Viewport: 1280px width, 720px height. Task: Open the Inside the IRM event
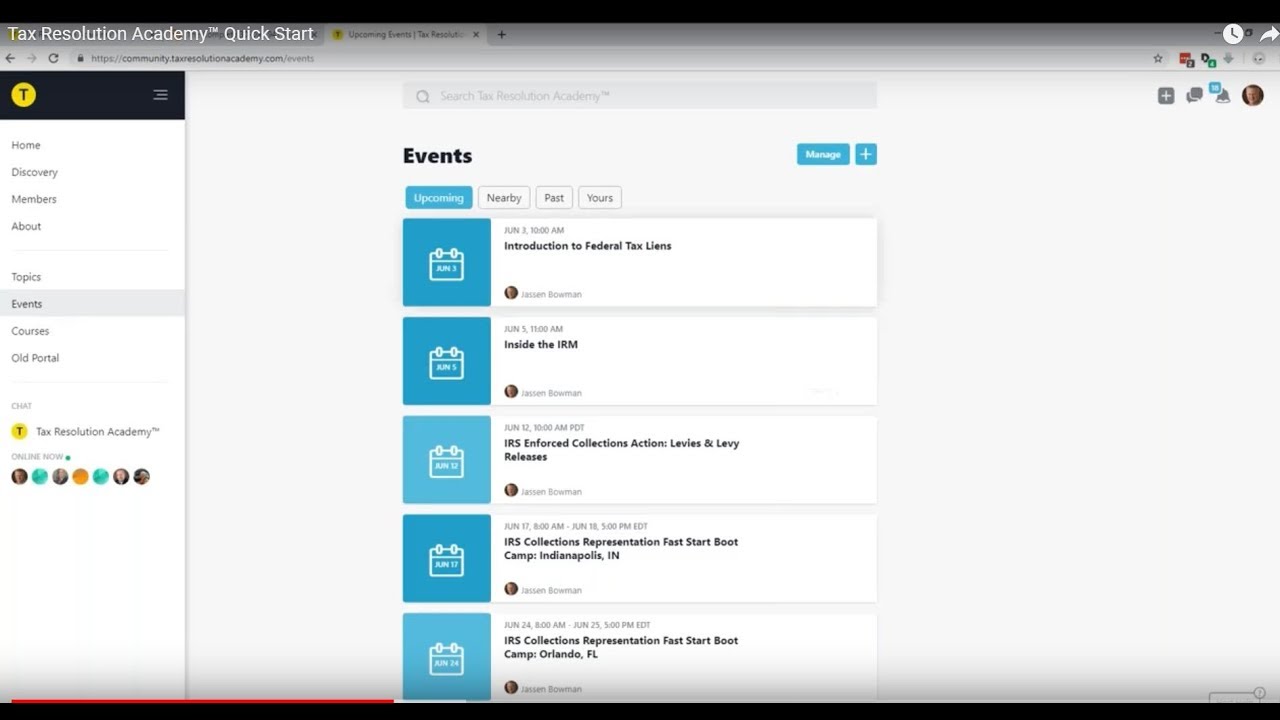click(541, 345)
